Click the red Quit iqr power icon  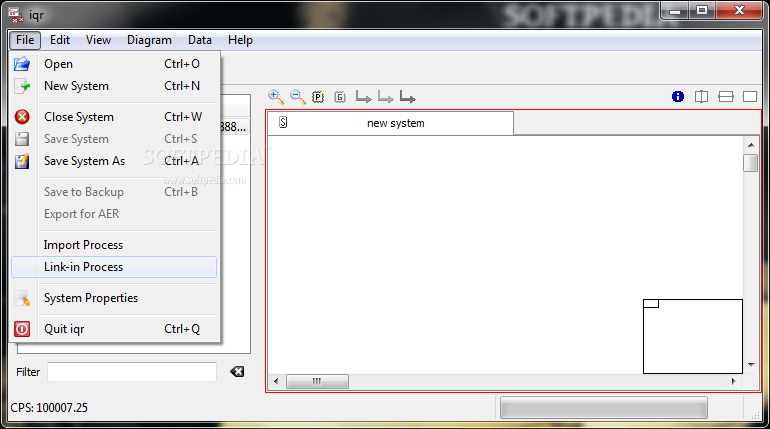pyautogui.click(x=22, y=329)
